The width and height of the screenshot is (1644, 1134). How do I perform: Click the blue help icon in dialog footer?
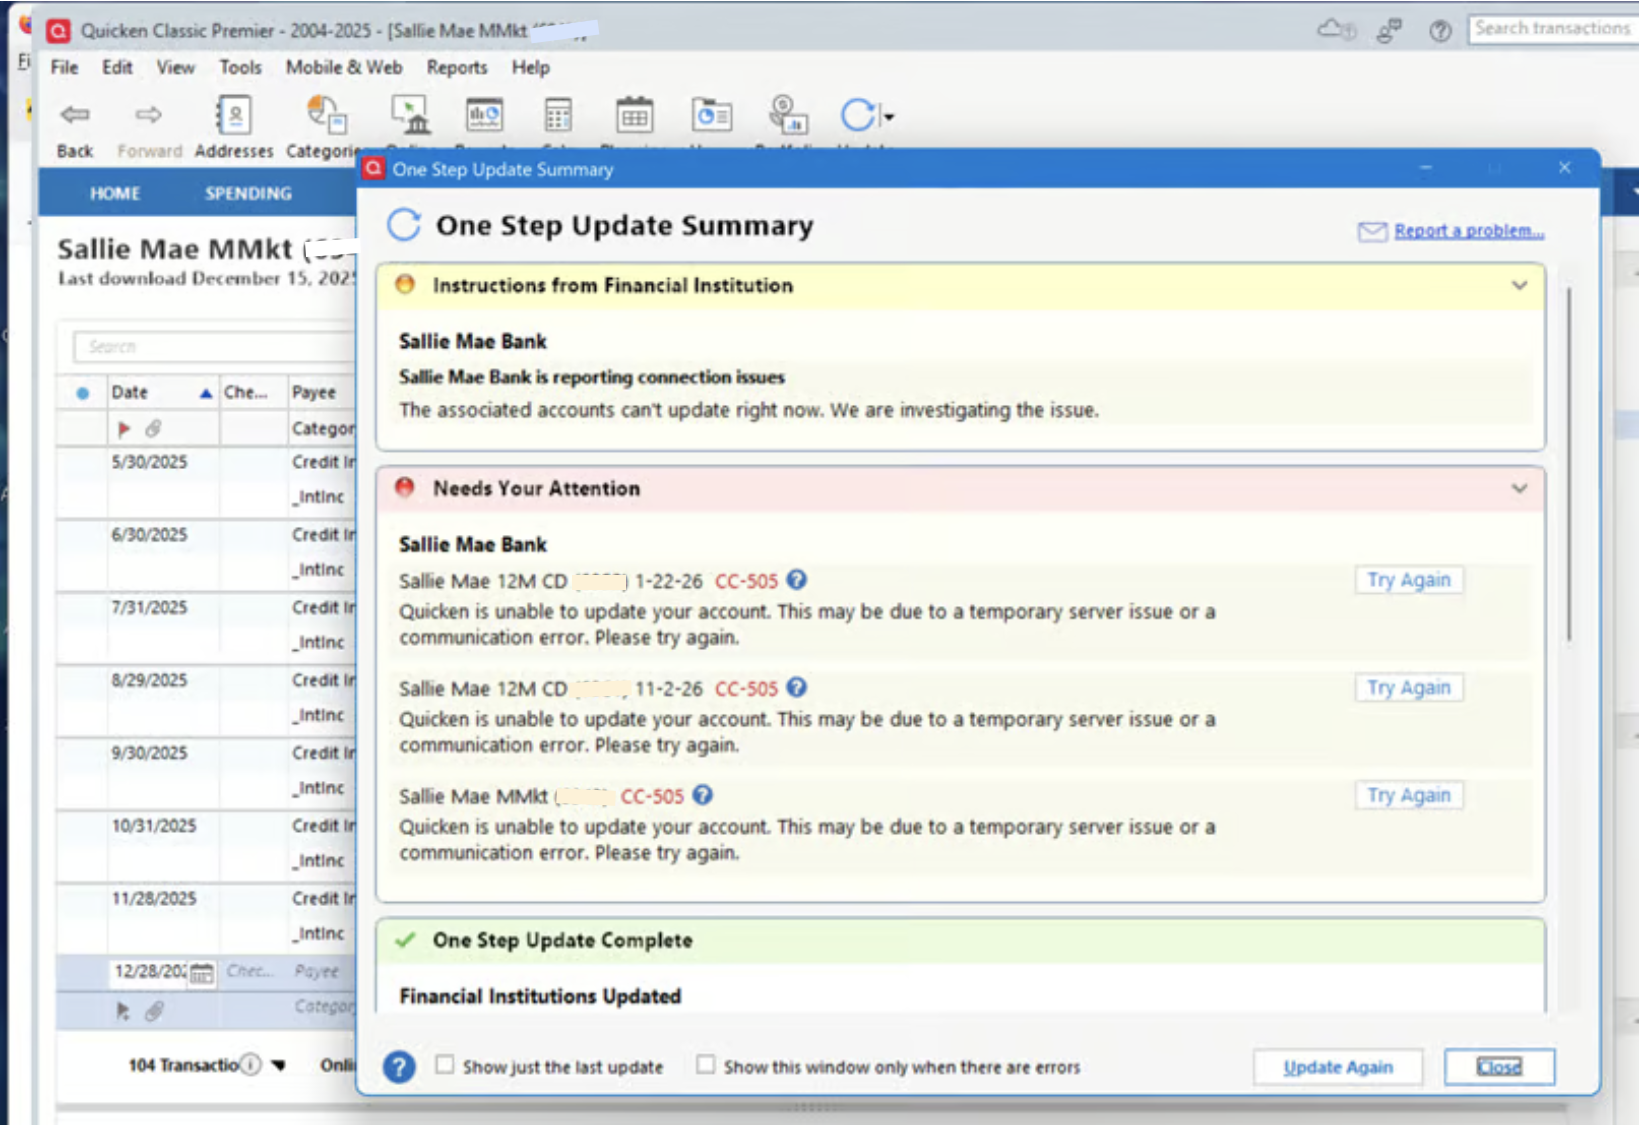399,1068
